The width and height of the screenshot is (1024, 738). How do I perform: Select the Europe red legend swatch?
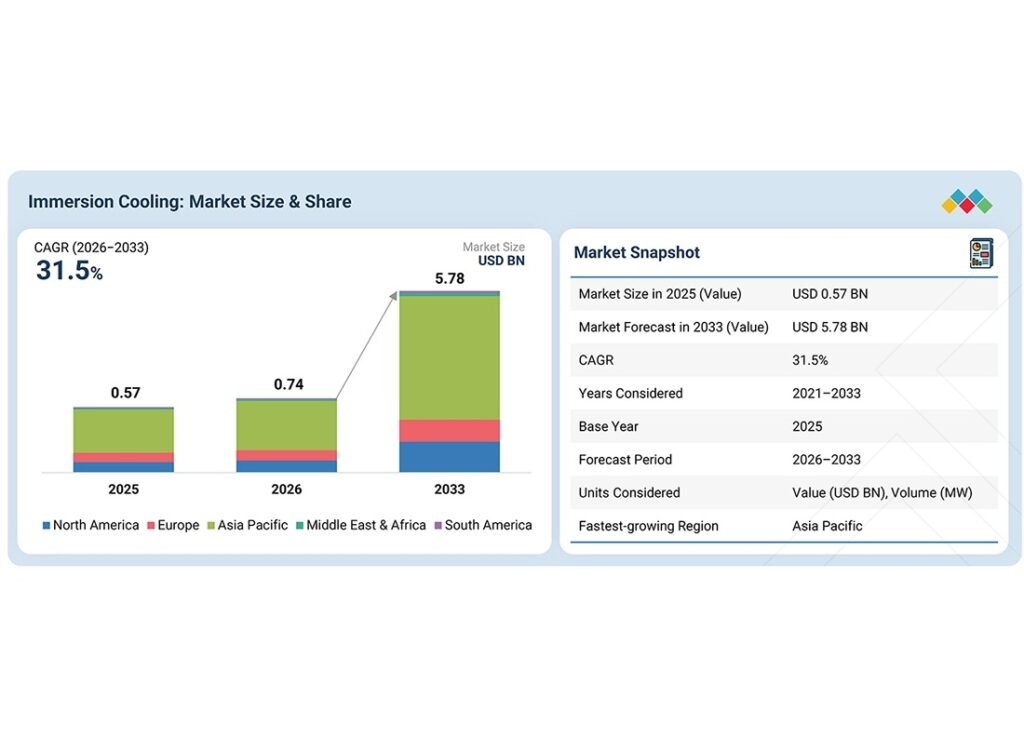coord(151,526)
